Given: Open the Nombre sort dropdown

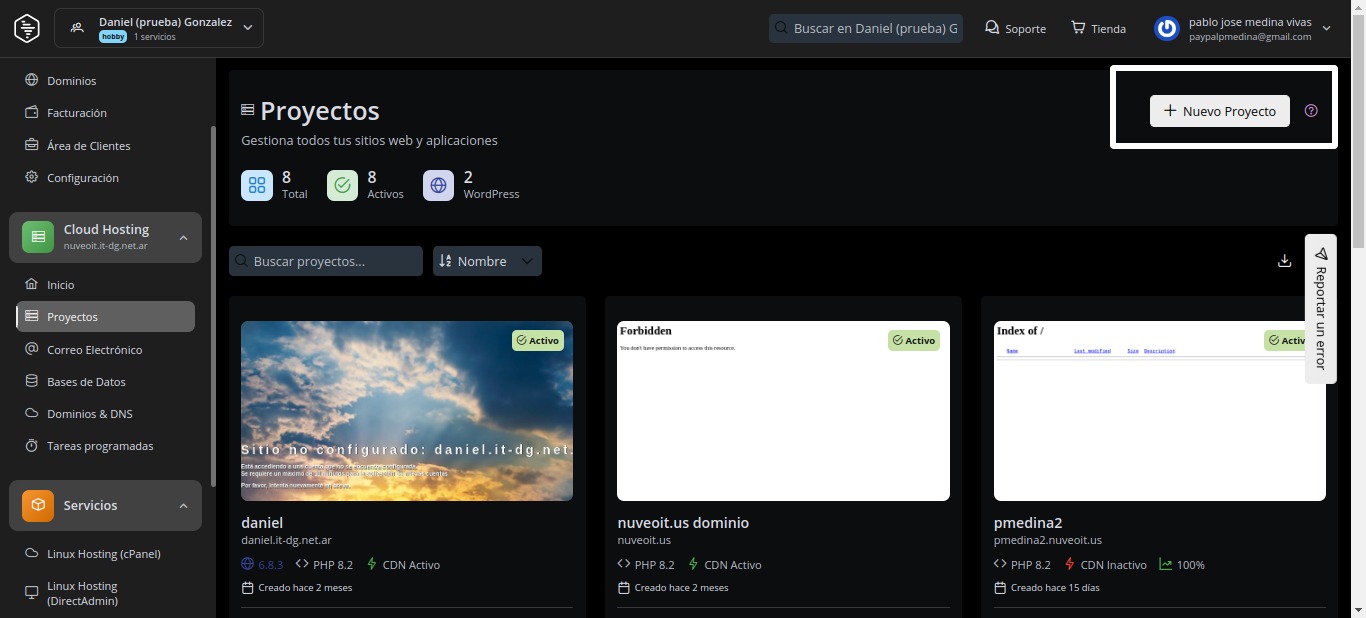Looking at the screenshot, I should tap(487, 261).
